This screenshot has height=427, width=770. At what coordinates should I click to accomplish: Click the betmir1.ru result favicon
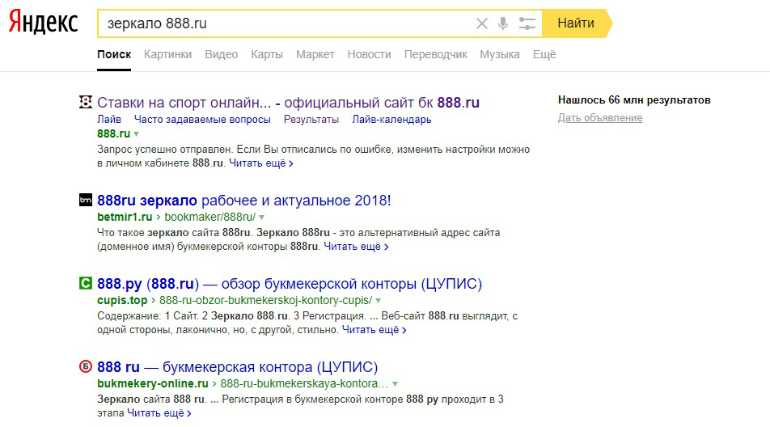point(85,200)
